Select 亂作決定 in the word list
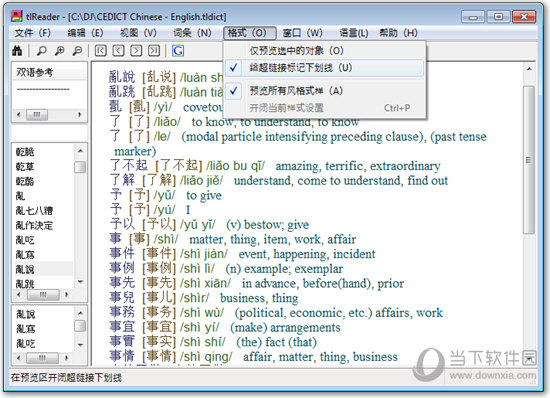Image resolution: width=550 pixels, height=398 pixels. (34, 225)
